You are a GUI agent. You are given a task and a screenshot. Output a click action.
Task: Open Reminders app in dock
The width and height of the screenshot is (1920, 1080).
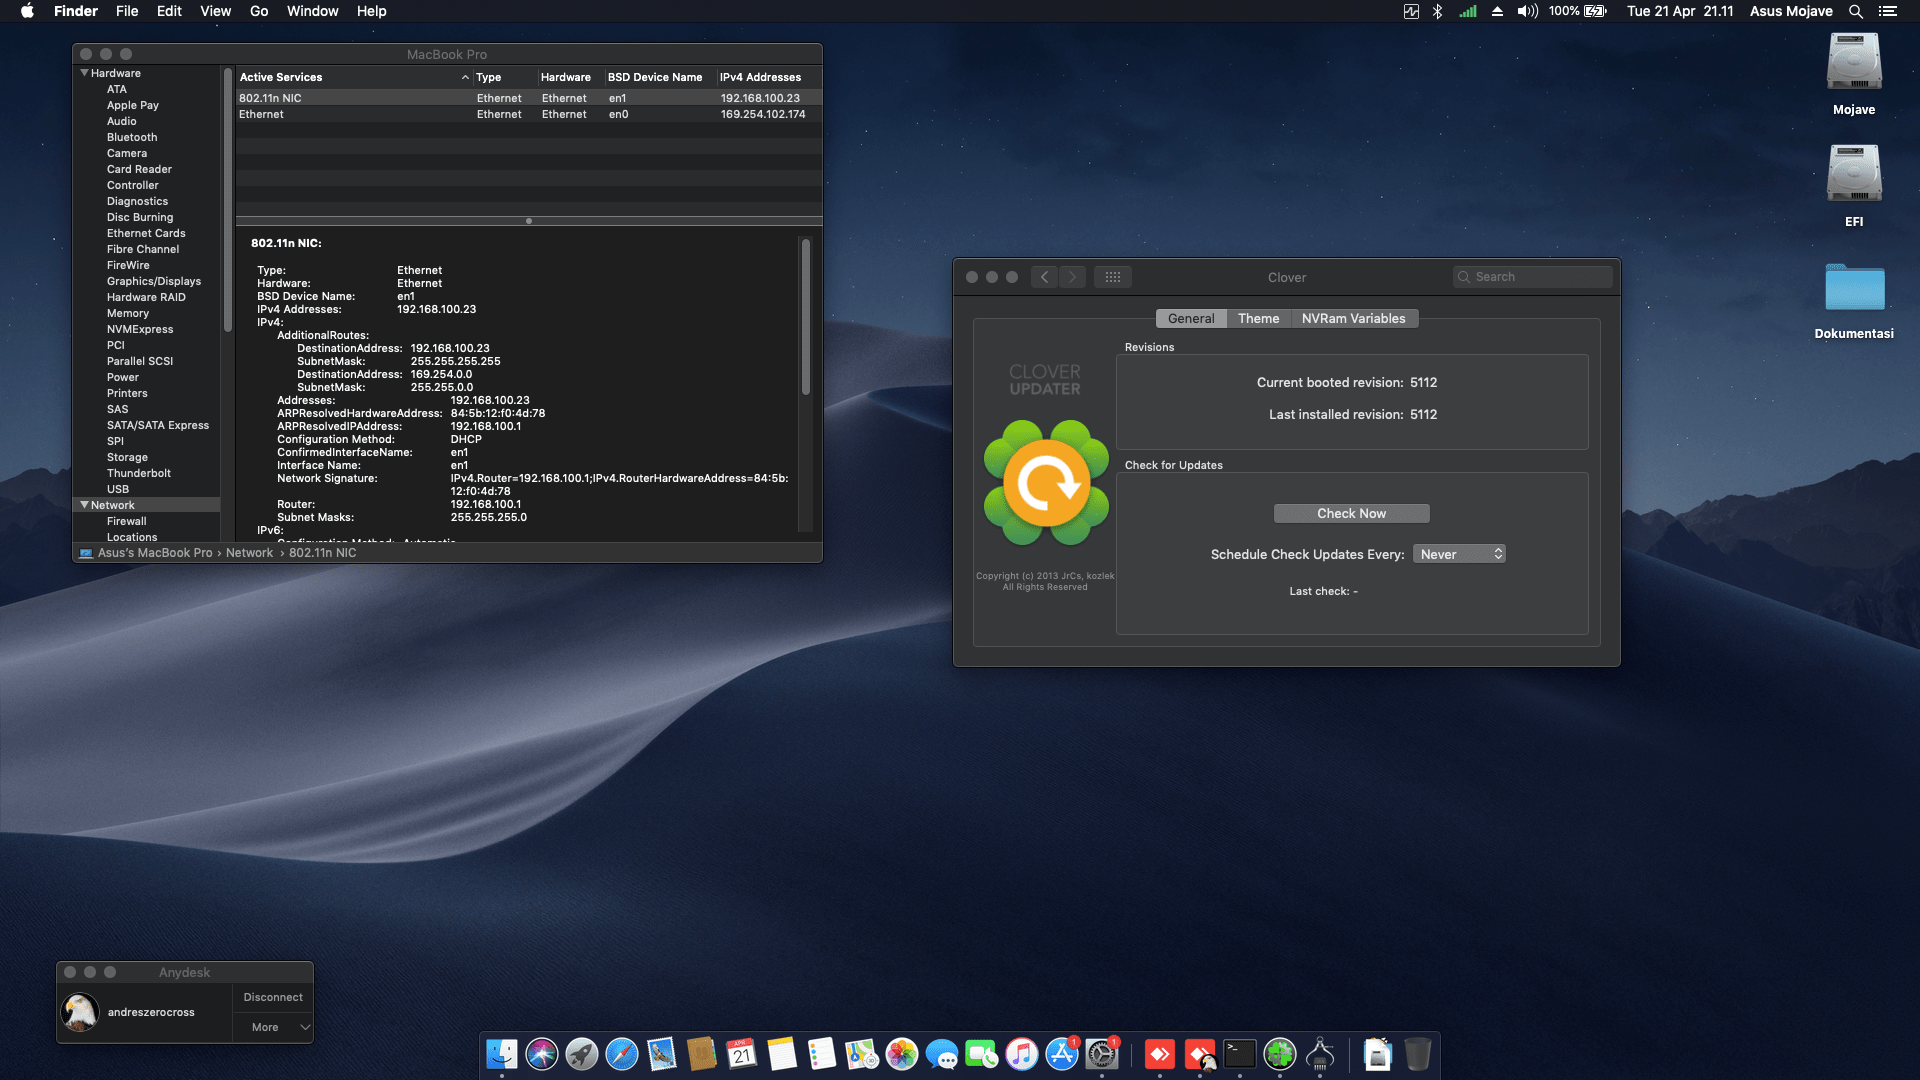coord(822,1054)
